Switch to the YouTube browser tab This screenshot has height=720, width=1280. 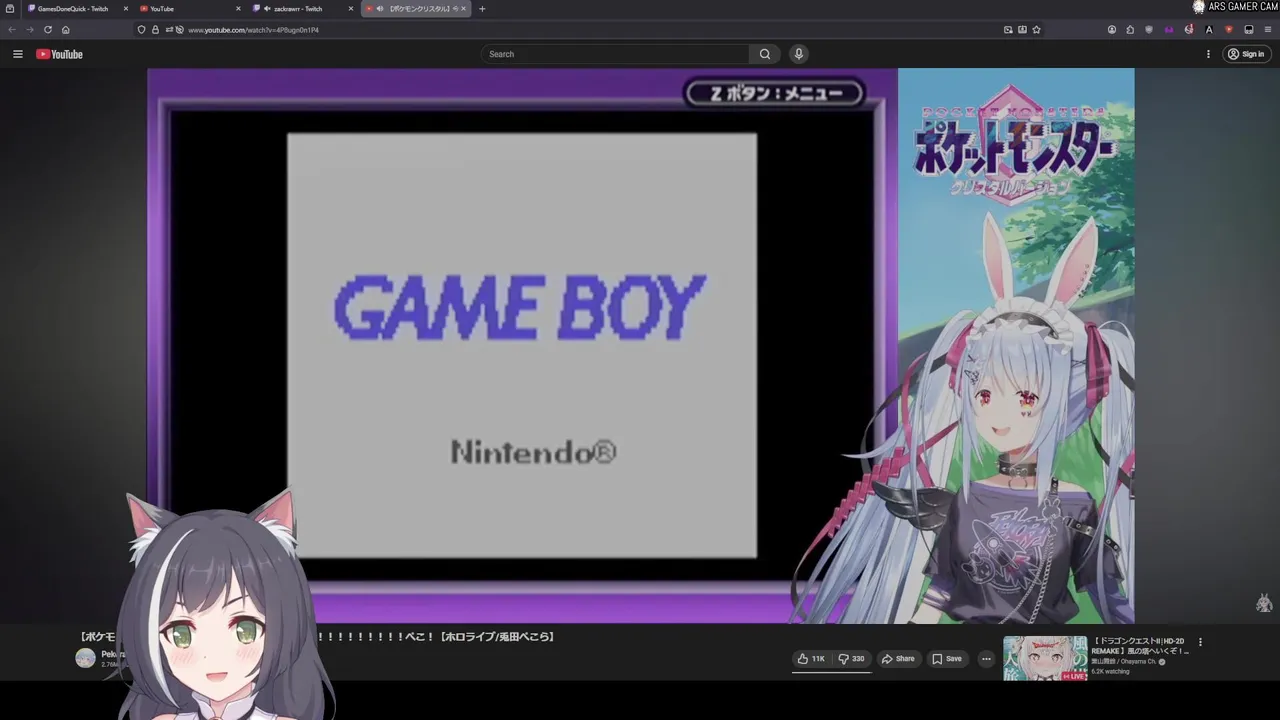click(190, 9)
